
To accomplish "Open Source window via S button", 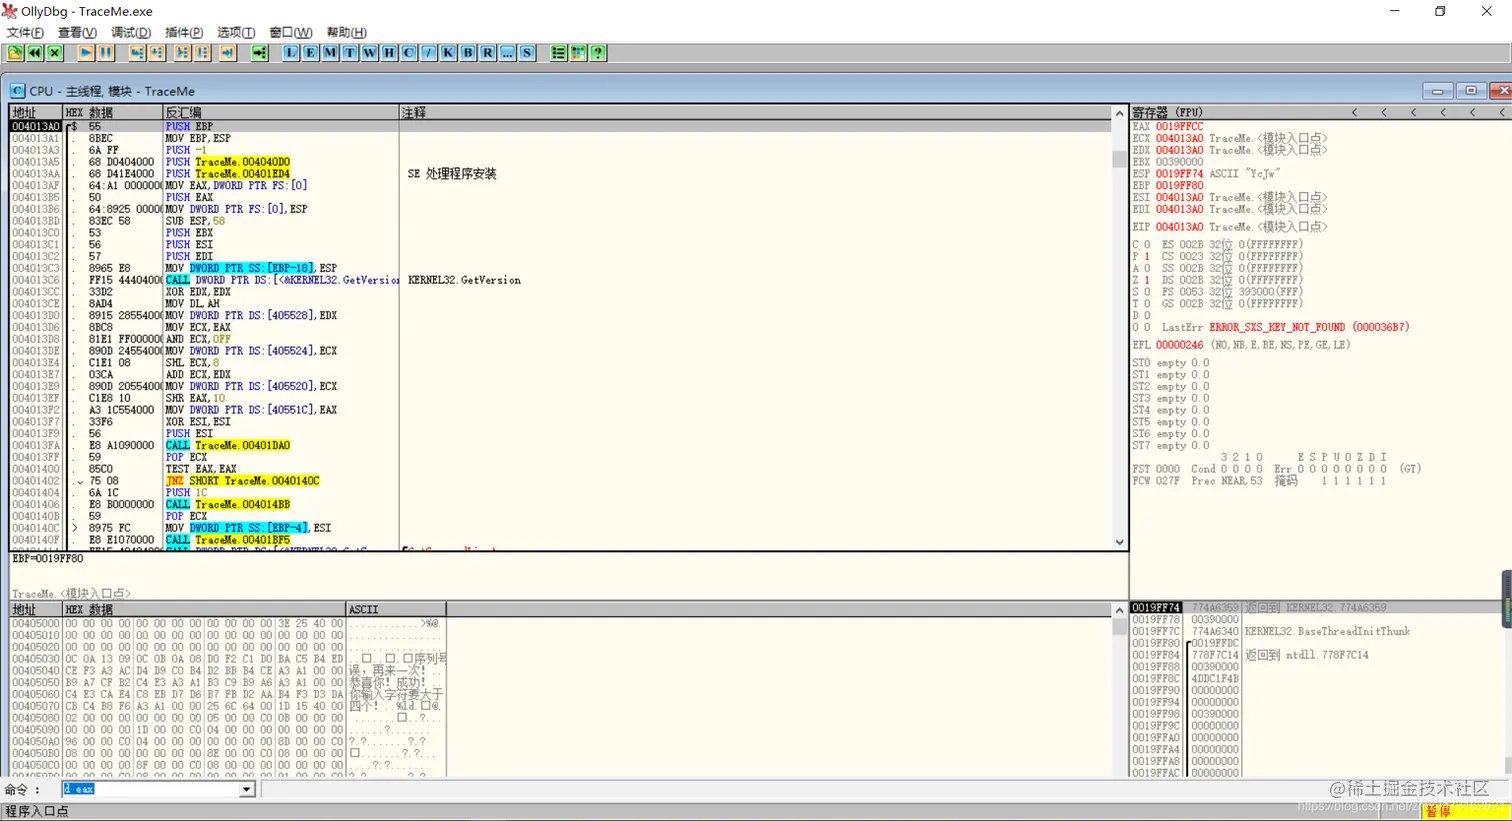I will [x=527, y=53].
